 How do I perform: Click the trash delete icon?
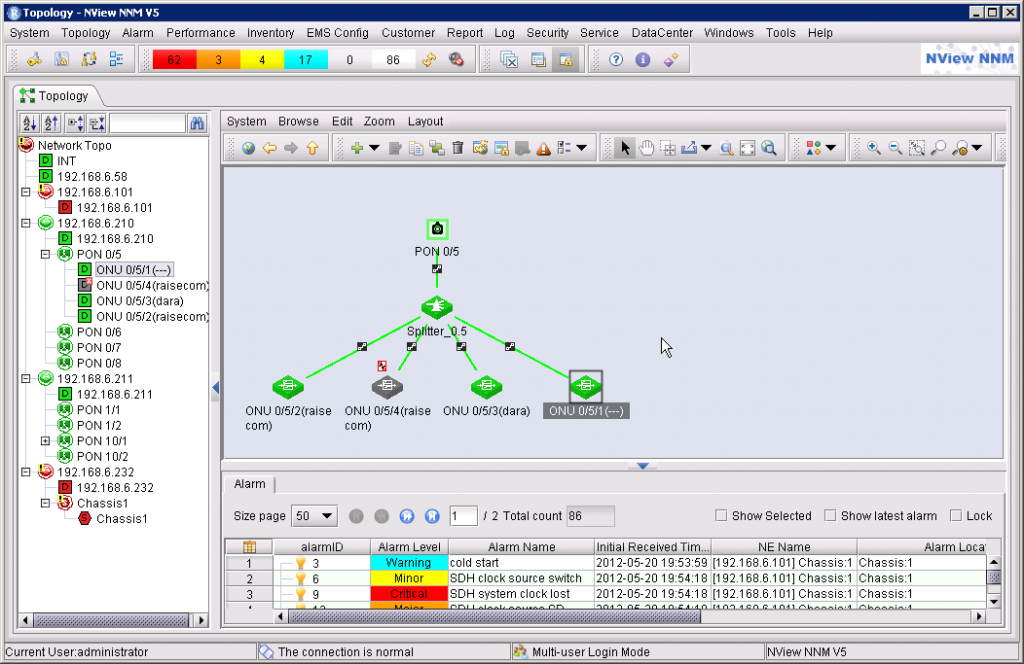pyautogui.click(x=458, y=148)
